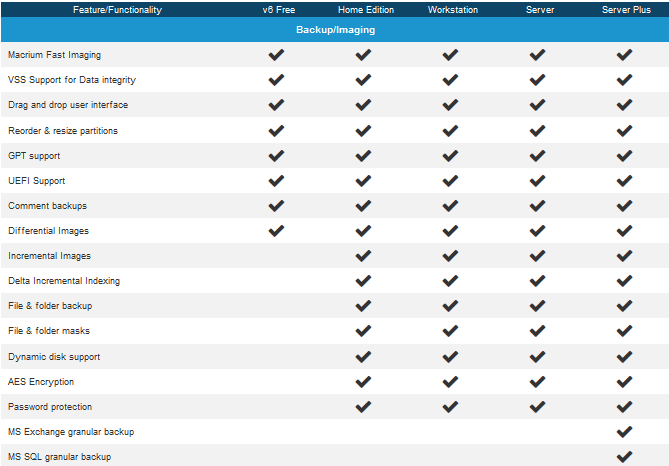Click Home Edition checkmark for Dynamic disk support
Screen dimensions: 669x466
[364, 357]
